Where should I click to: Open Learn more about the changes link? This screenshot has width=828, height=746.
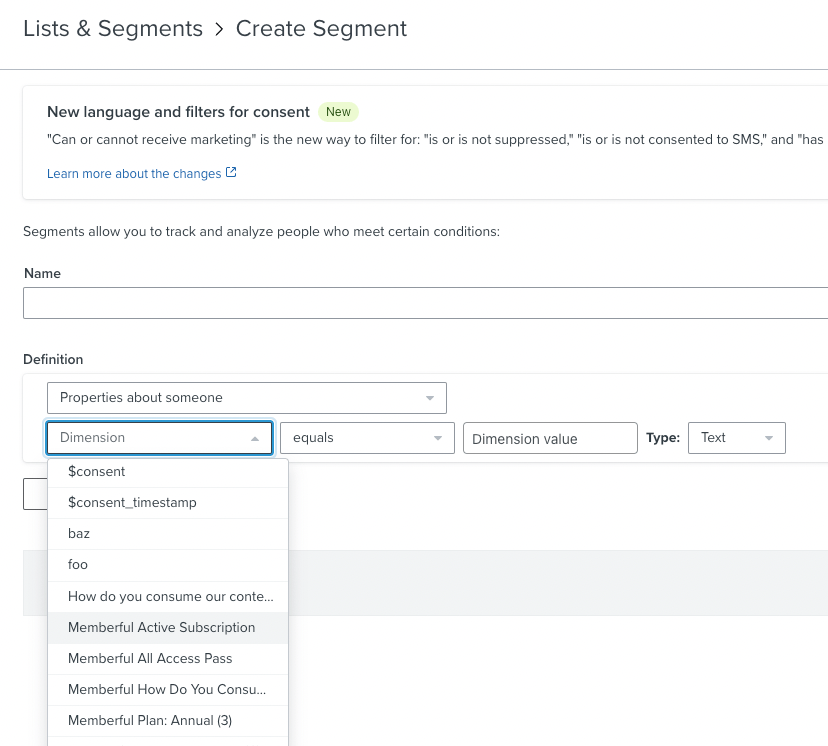click(x=134, y=174)
